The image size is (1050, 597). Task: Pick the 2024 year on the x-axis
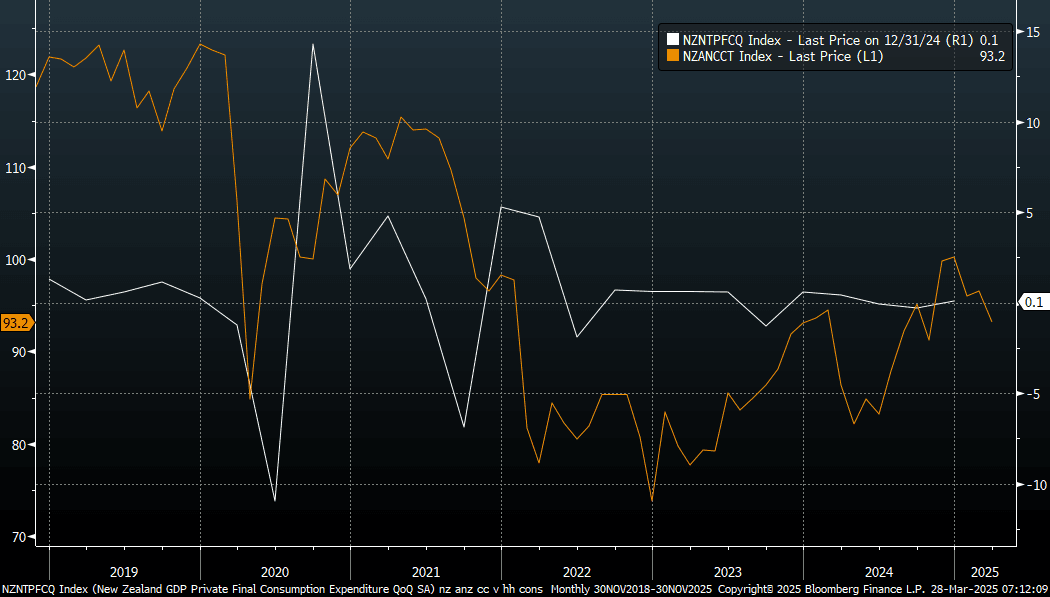click(878, 573)
